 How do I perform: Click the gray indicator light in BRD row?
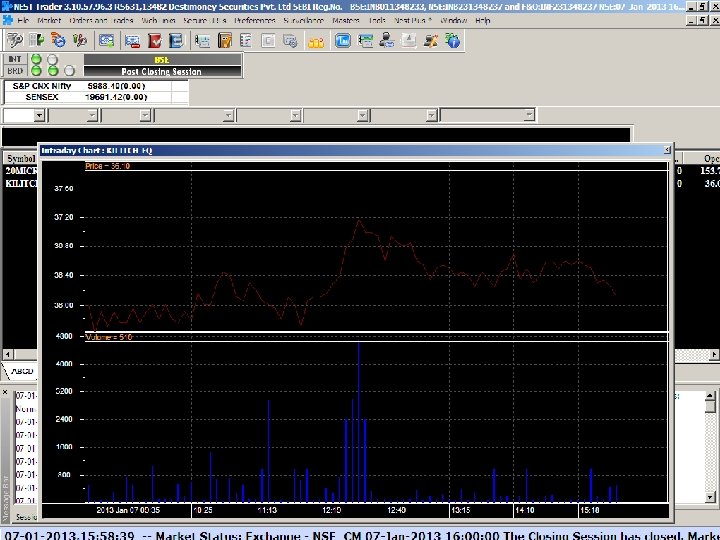(x=69, y=71)
